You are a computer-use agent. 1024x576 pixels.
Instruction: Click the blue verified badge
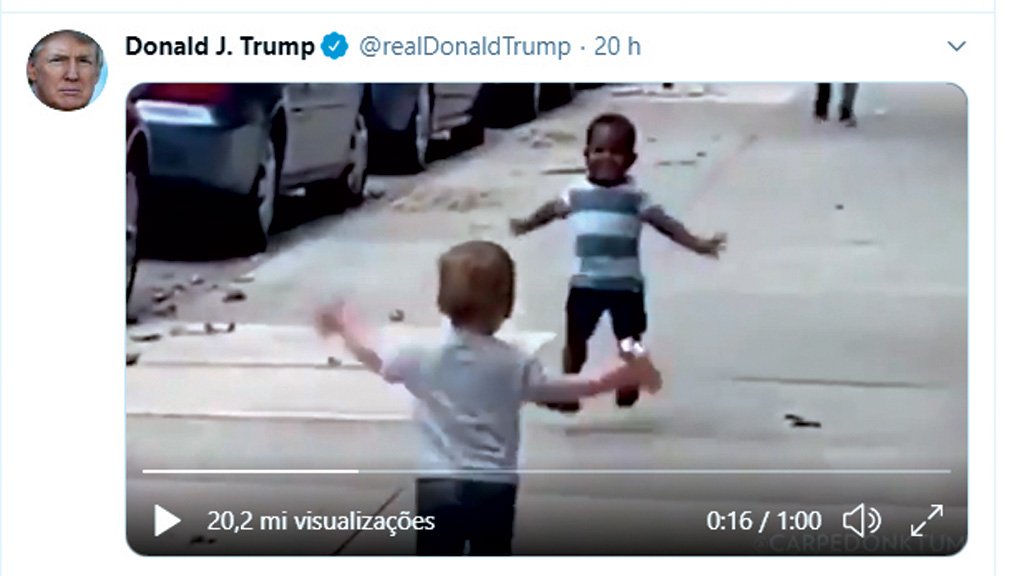pos(335,46)
